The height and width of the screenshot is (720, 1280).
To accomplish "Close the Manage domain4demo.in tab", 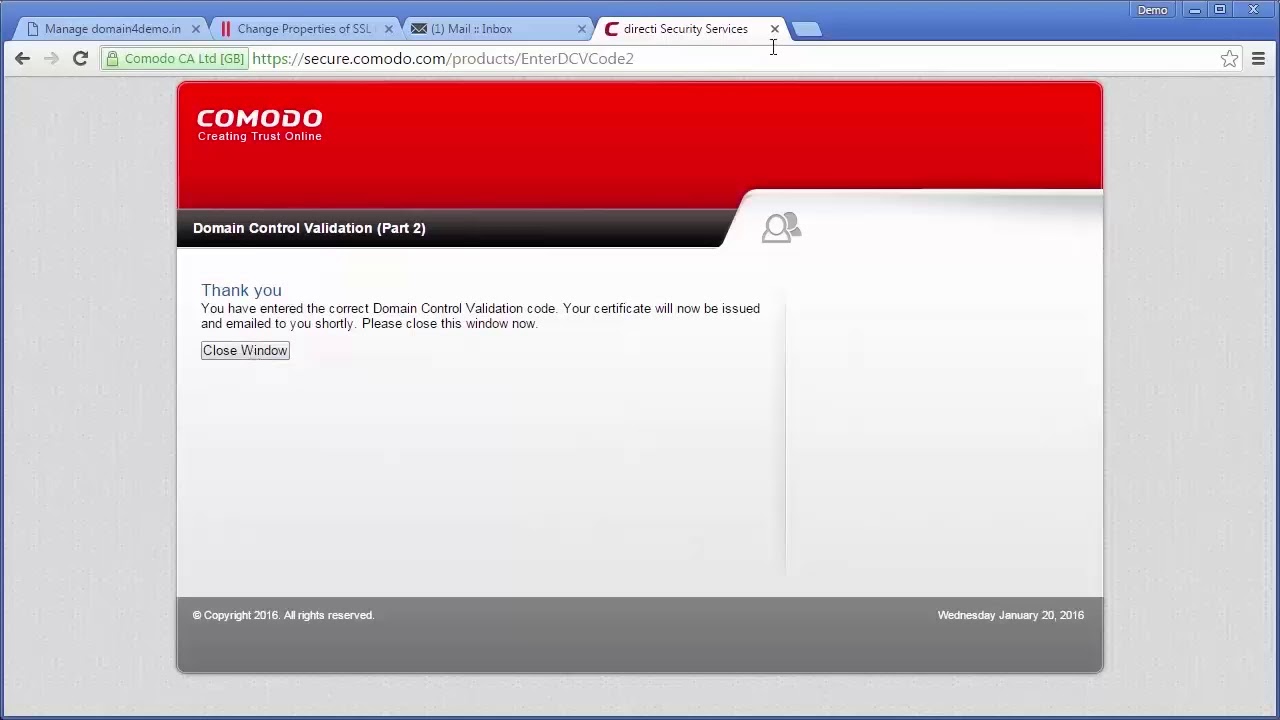I will 196,29.
